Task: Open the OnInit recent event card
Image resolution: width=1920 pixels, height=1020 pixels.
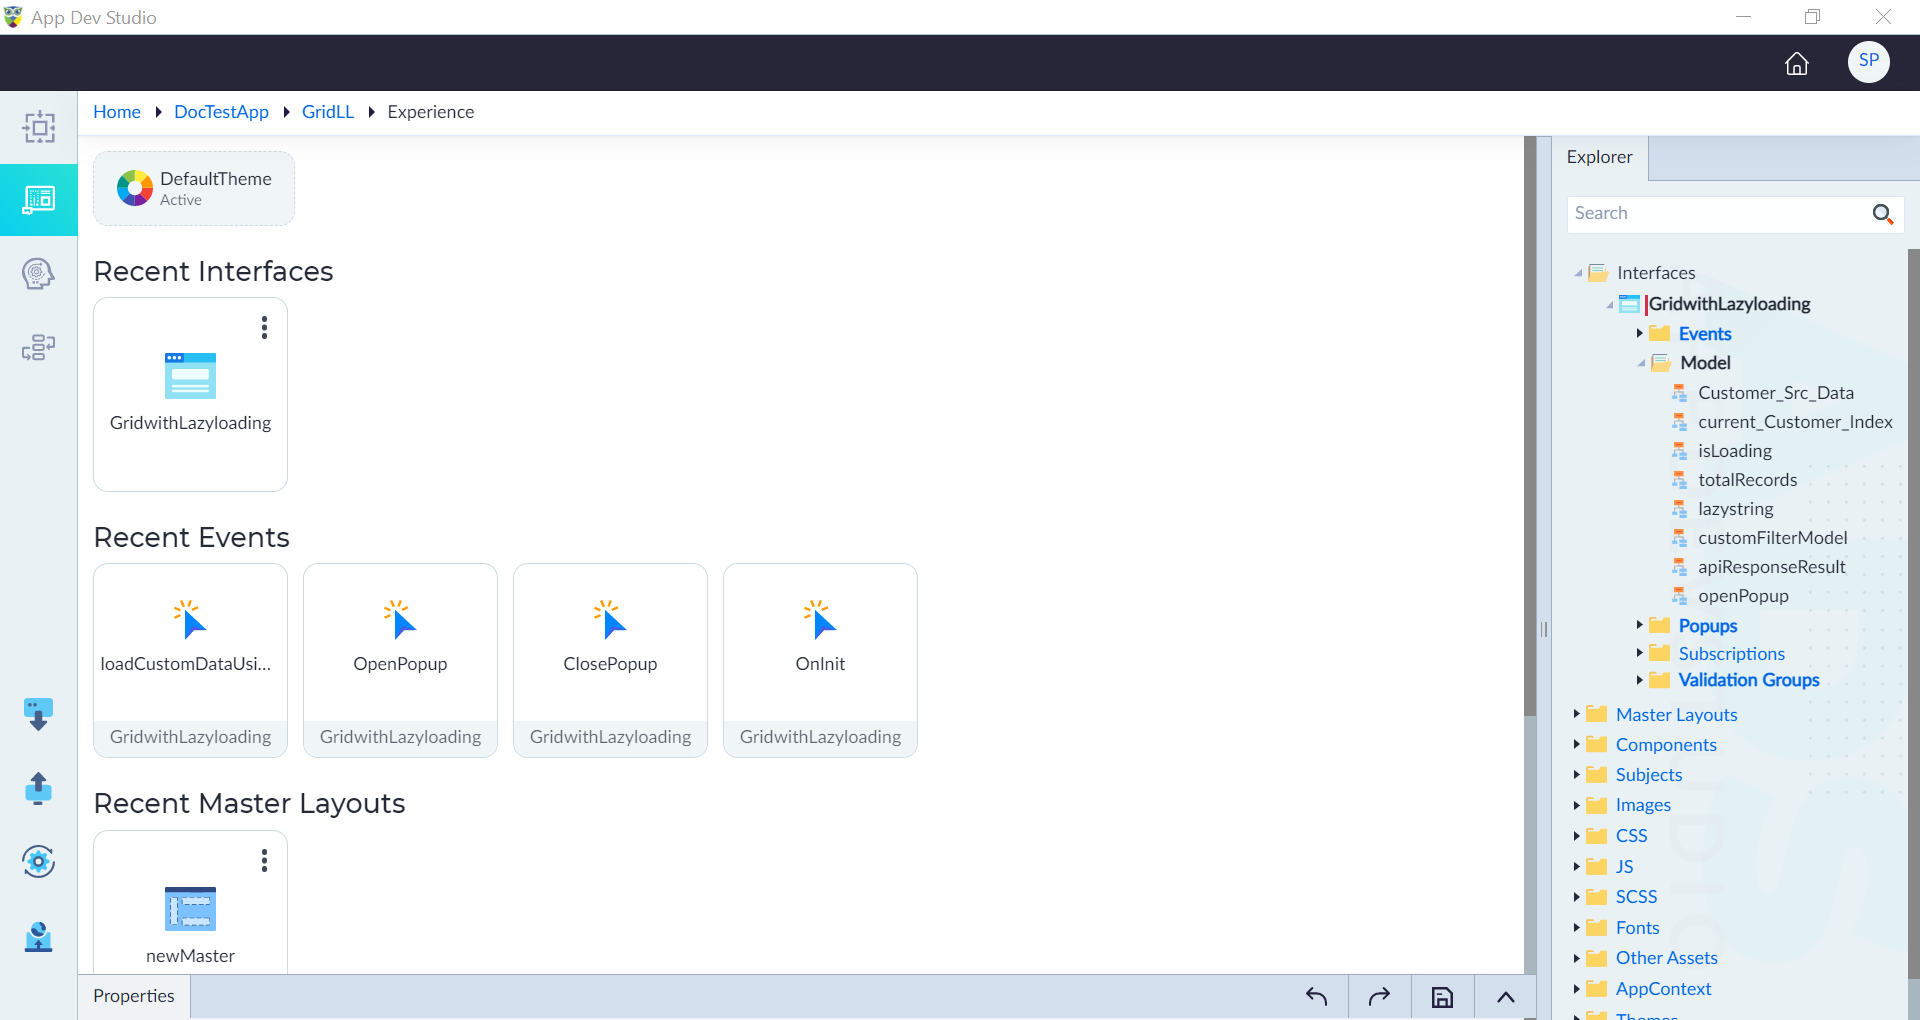Action: [x=820, y=660]
